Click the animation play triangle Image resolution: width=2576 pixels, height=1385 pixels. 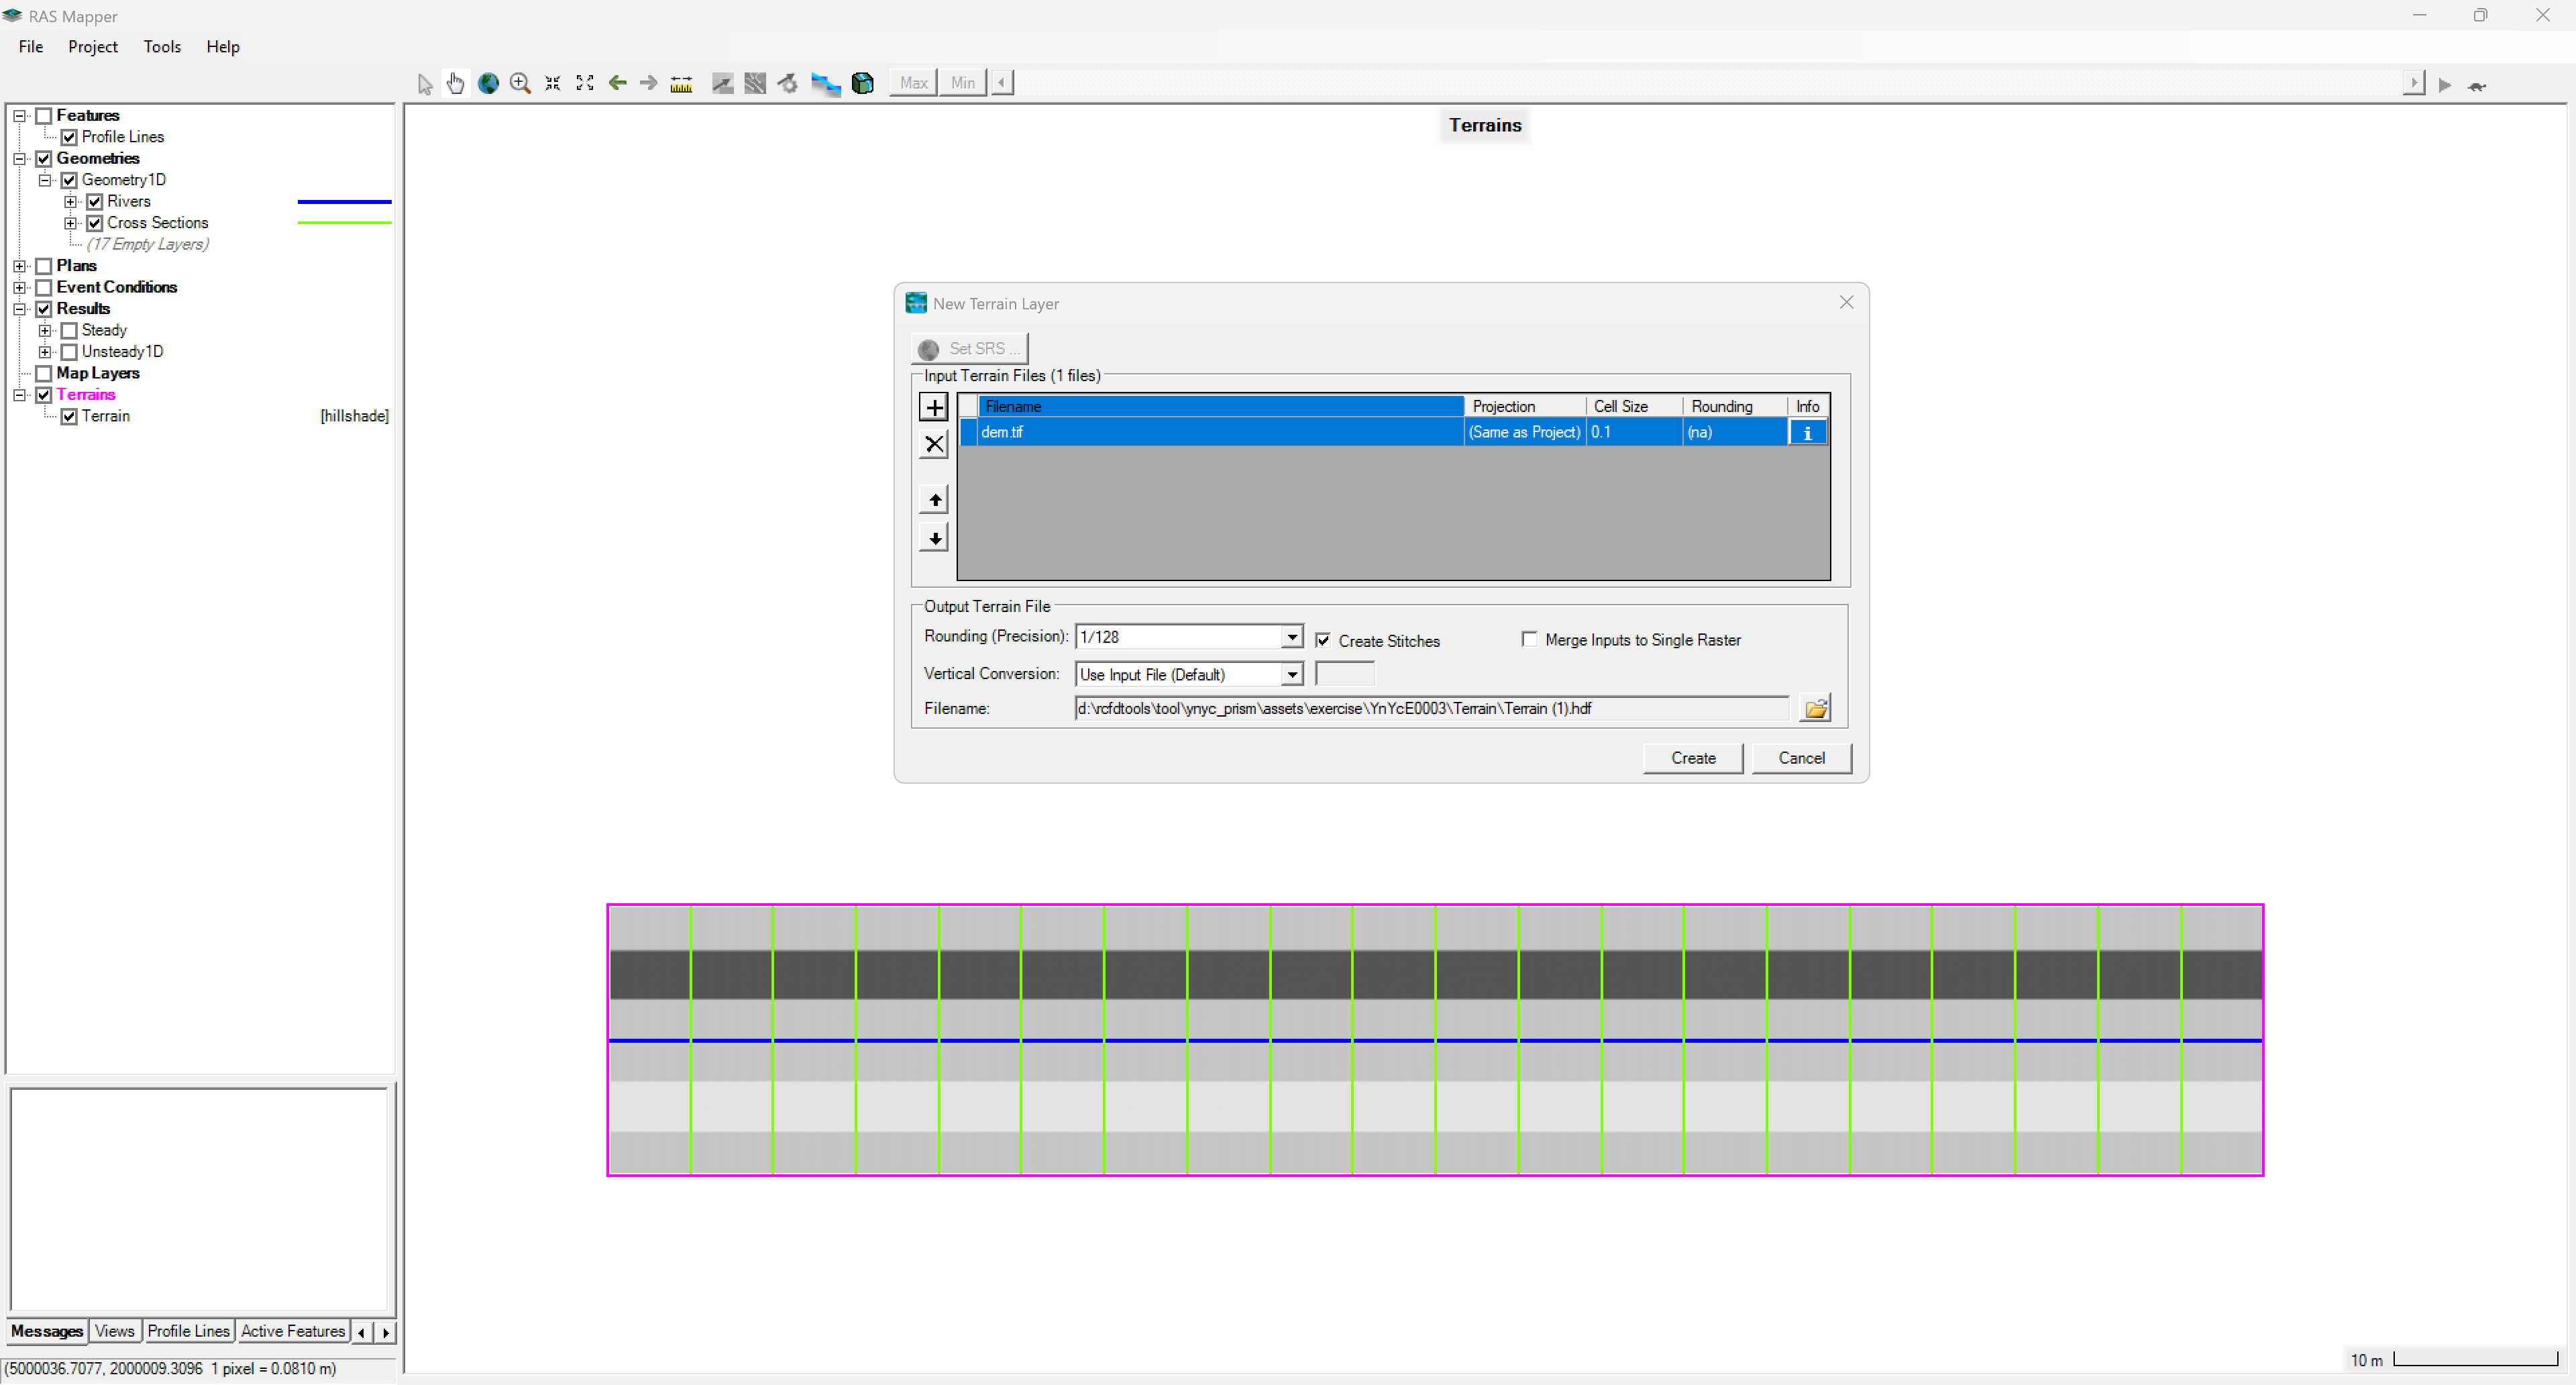point(2445,86)
